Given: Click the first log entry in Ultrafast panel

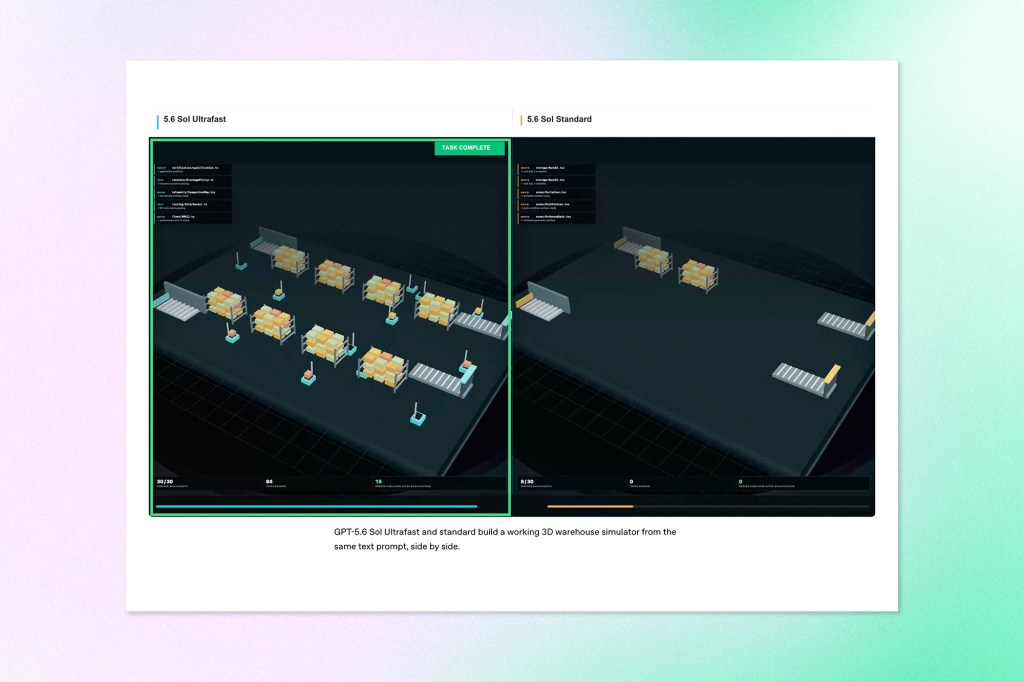Looking at the screenshot, I should [x=193, y=169].
